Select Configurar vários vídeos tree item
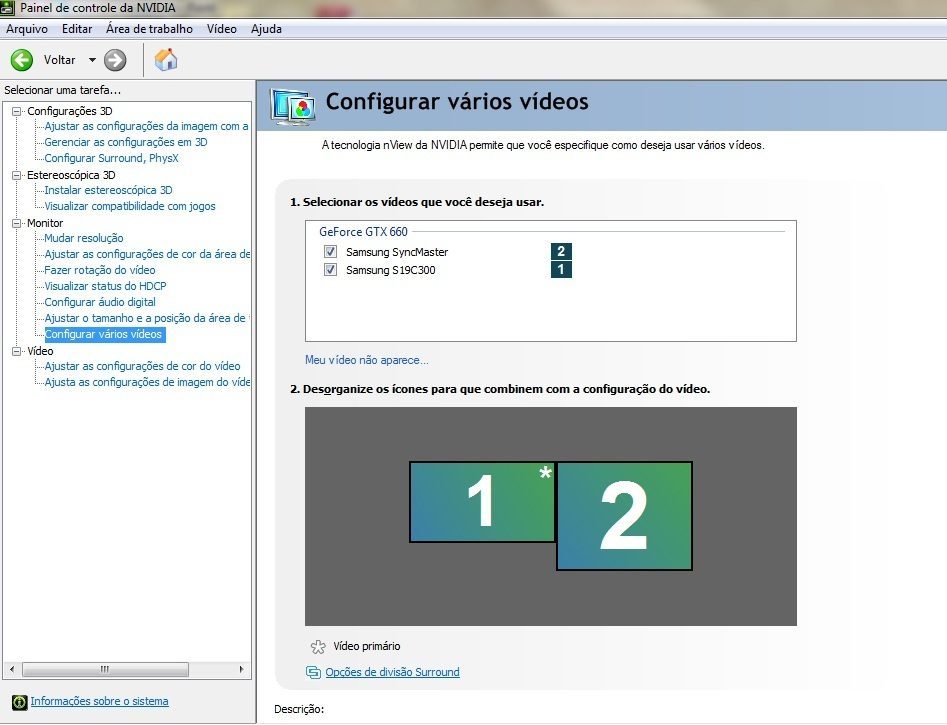The height and width of the screenshot is (725, 947). [104, 334]
